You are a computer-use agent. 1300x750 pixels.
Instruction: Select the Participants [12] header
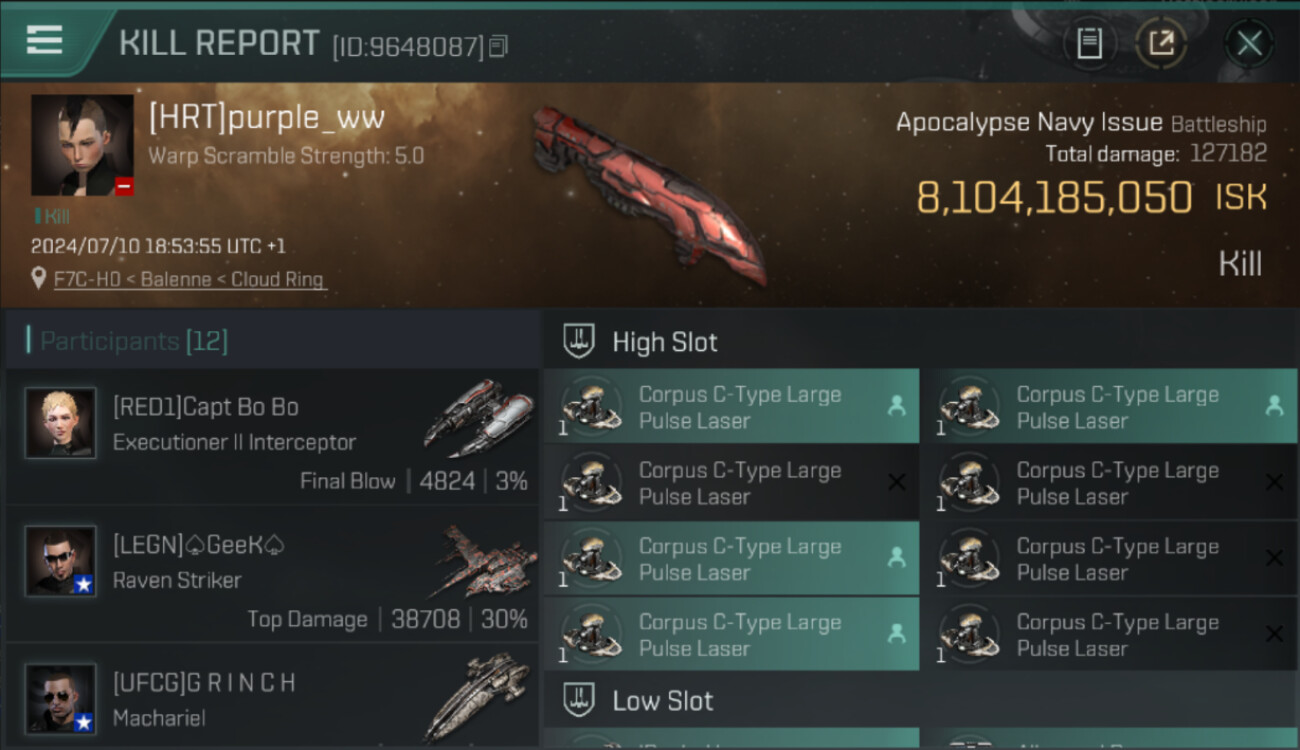coord(134,341)
